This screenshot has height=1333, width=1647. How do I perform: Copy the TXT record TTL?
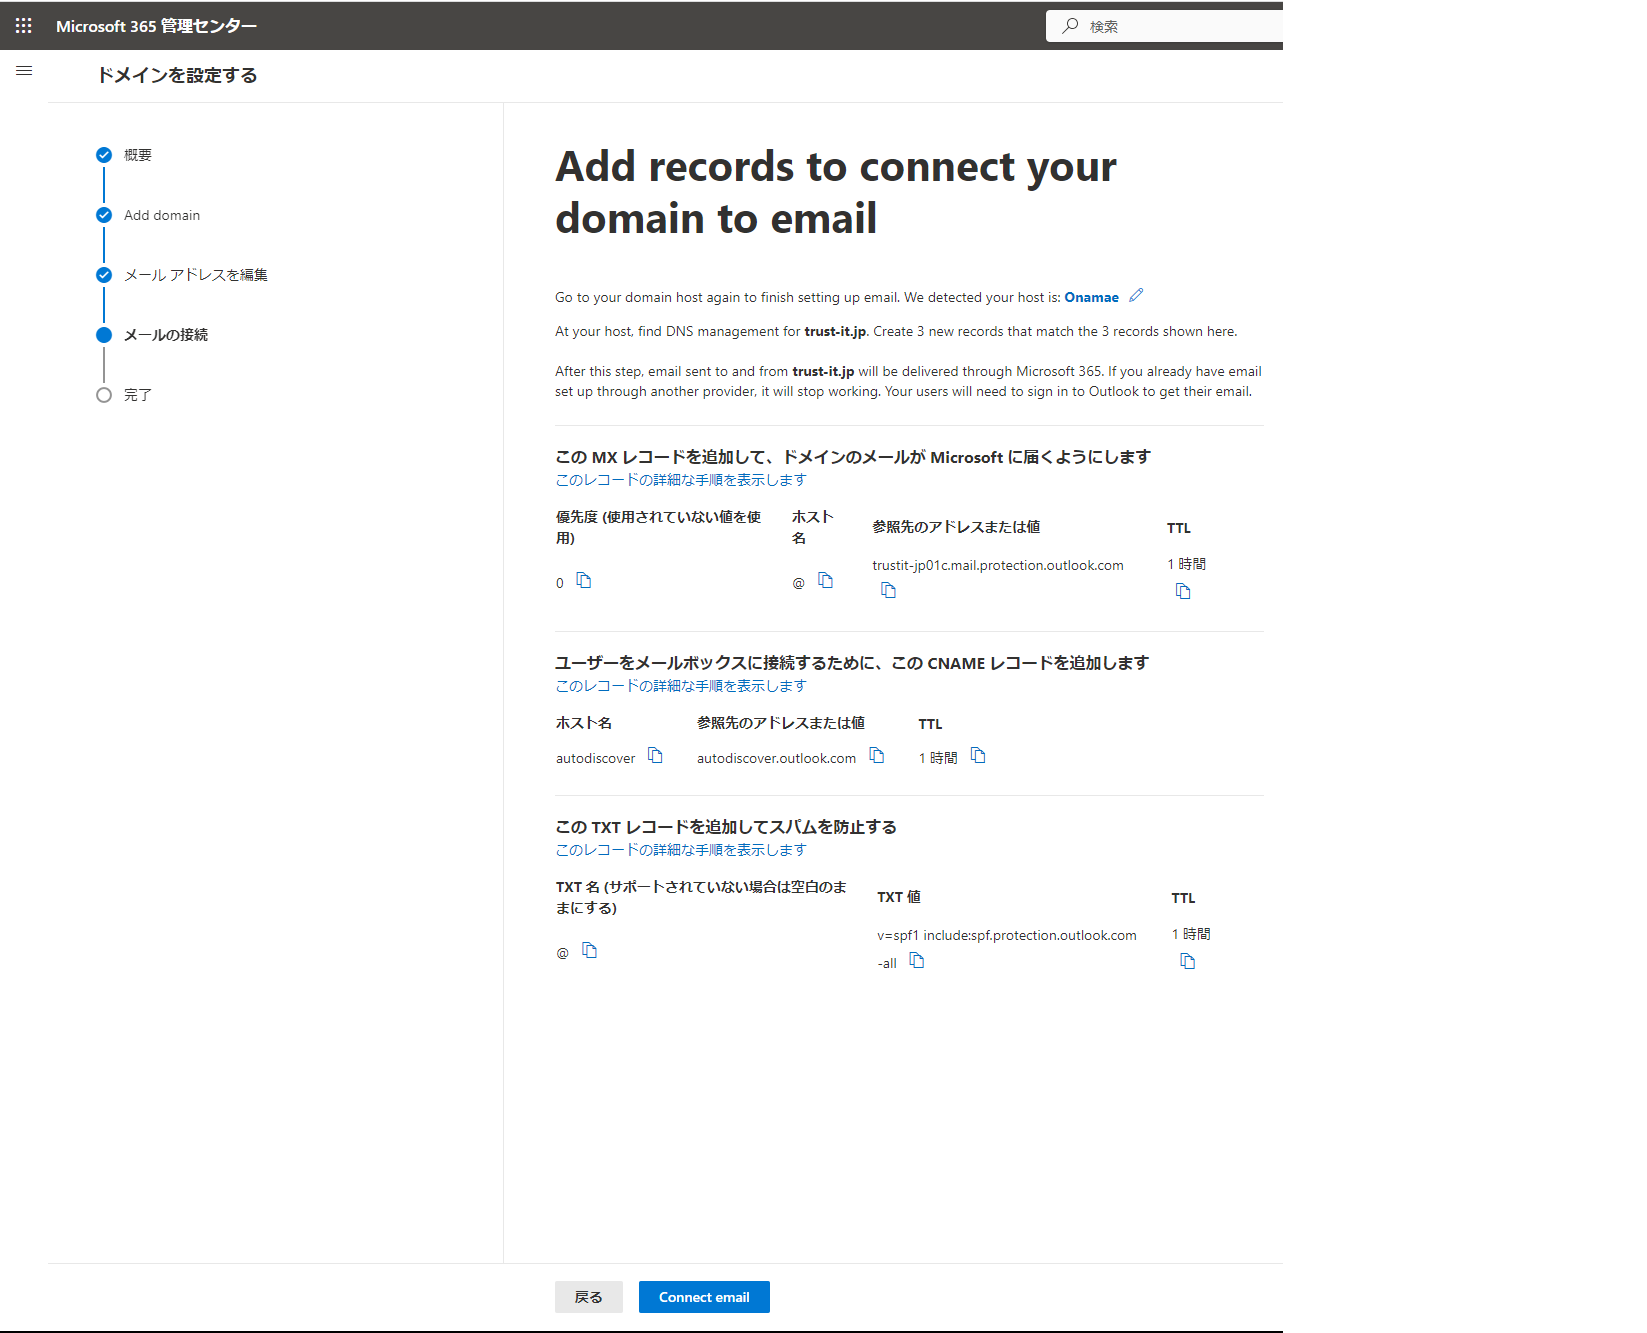1188,962
